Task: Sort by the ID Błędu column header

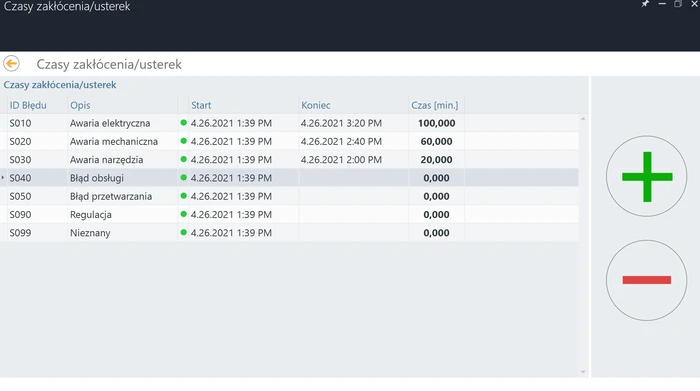Action: coord(28,105)
